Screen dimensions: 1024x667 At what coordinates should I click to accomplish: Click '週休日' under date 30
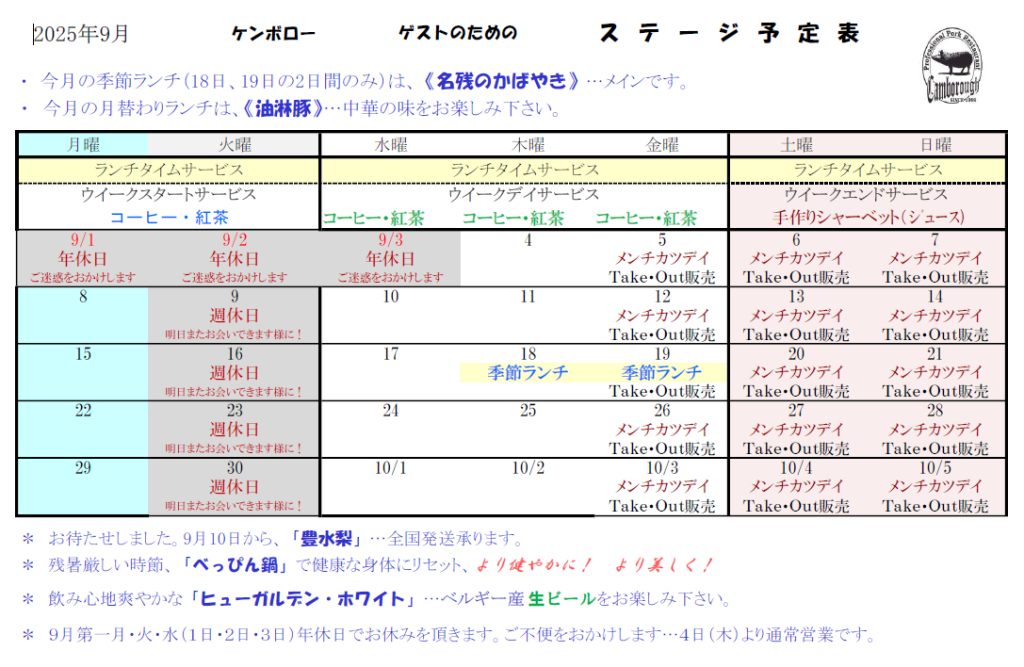pos(234,487)
